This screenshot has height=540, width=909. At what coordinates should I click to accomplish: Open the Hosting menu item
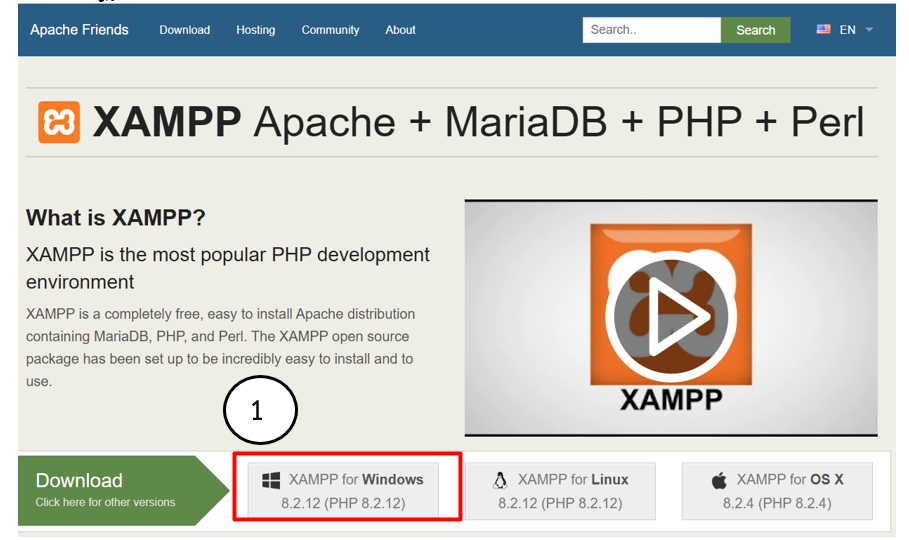tap(255, 30)
